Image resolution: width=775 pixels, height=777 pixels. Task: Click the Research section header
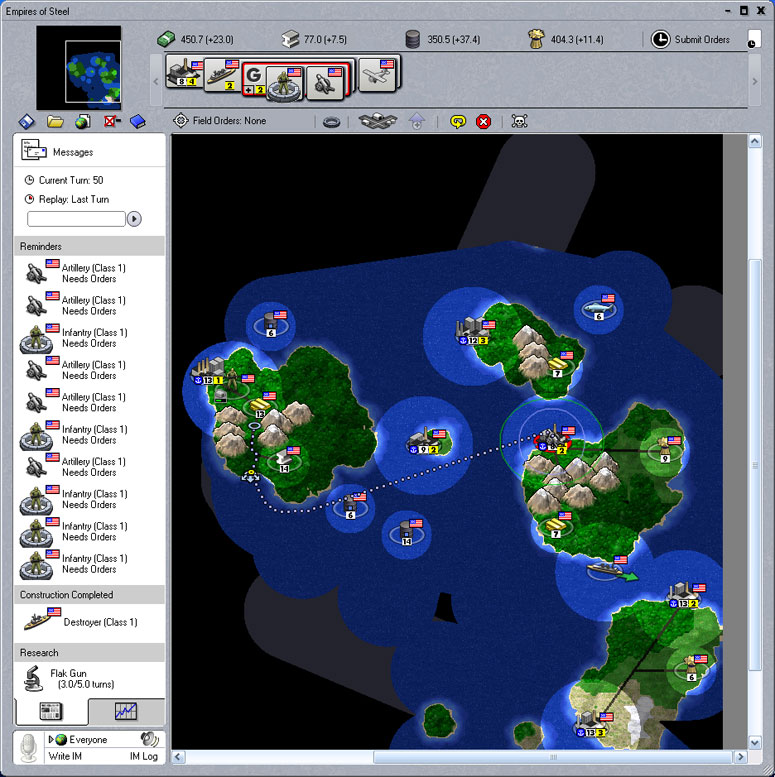pyautogui.click(x=89, y=653)
